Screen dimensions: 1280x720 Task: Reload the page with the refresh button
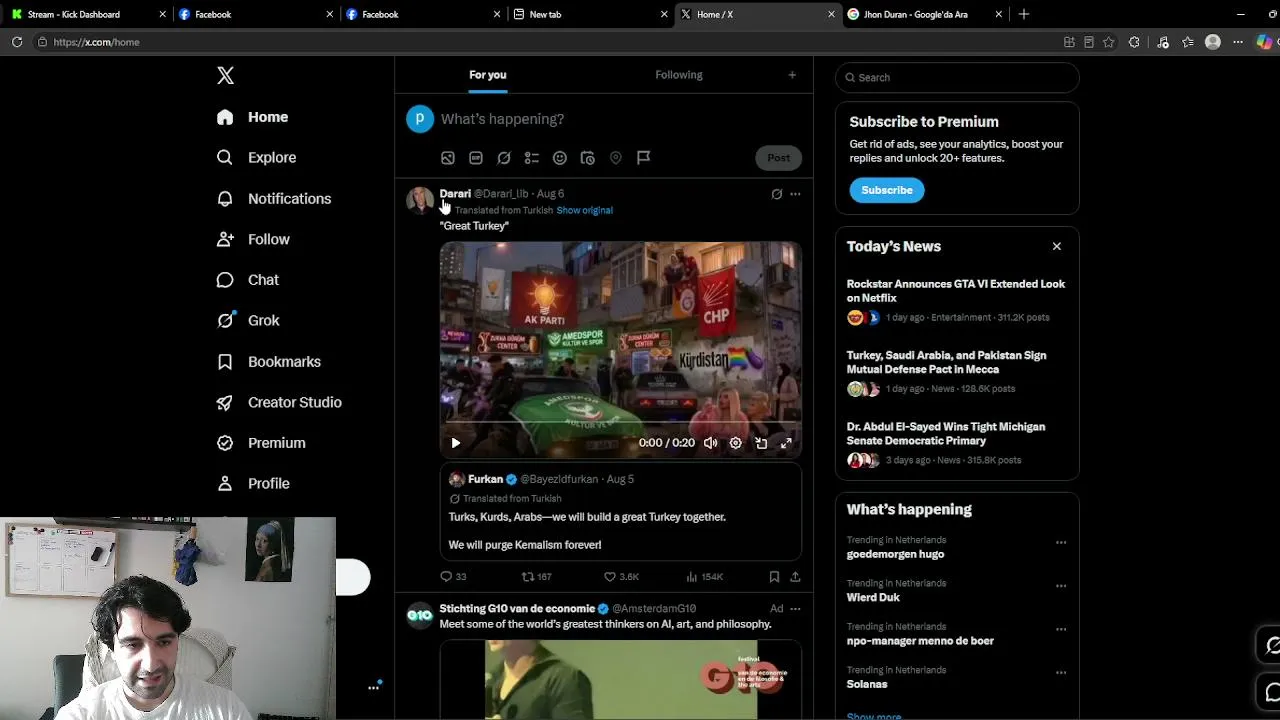pyautogui.click(x=17, y=42)
